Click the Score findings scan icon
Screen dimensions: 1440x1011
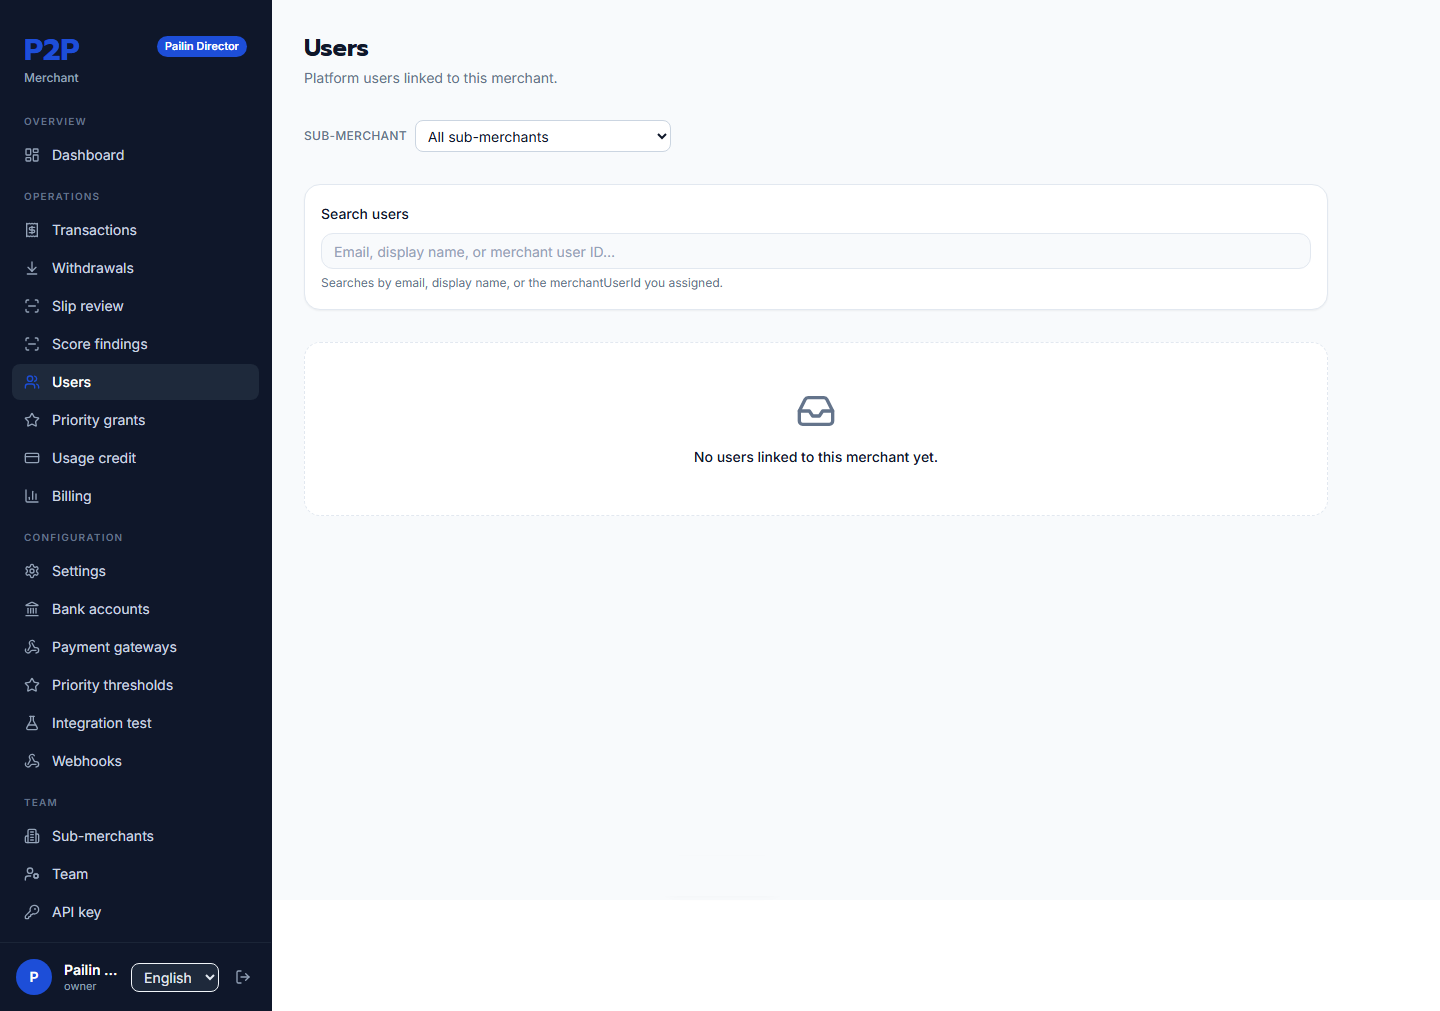(32, 344)
